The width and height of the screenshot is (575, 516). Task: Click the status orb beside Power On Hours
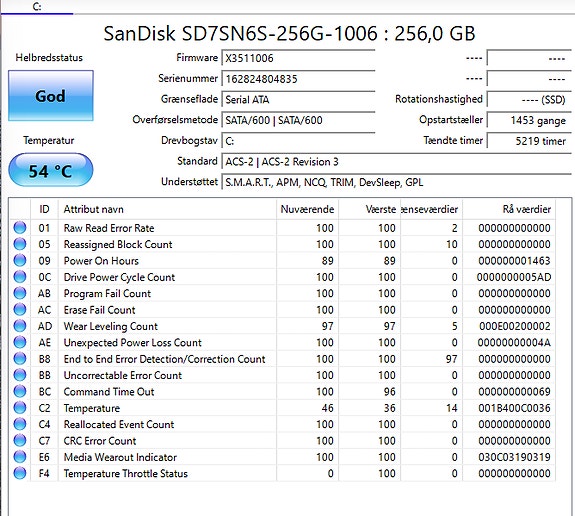pyautogui.click(x=20, y=260)
